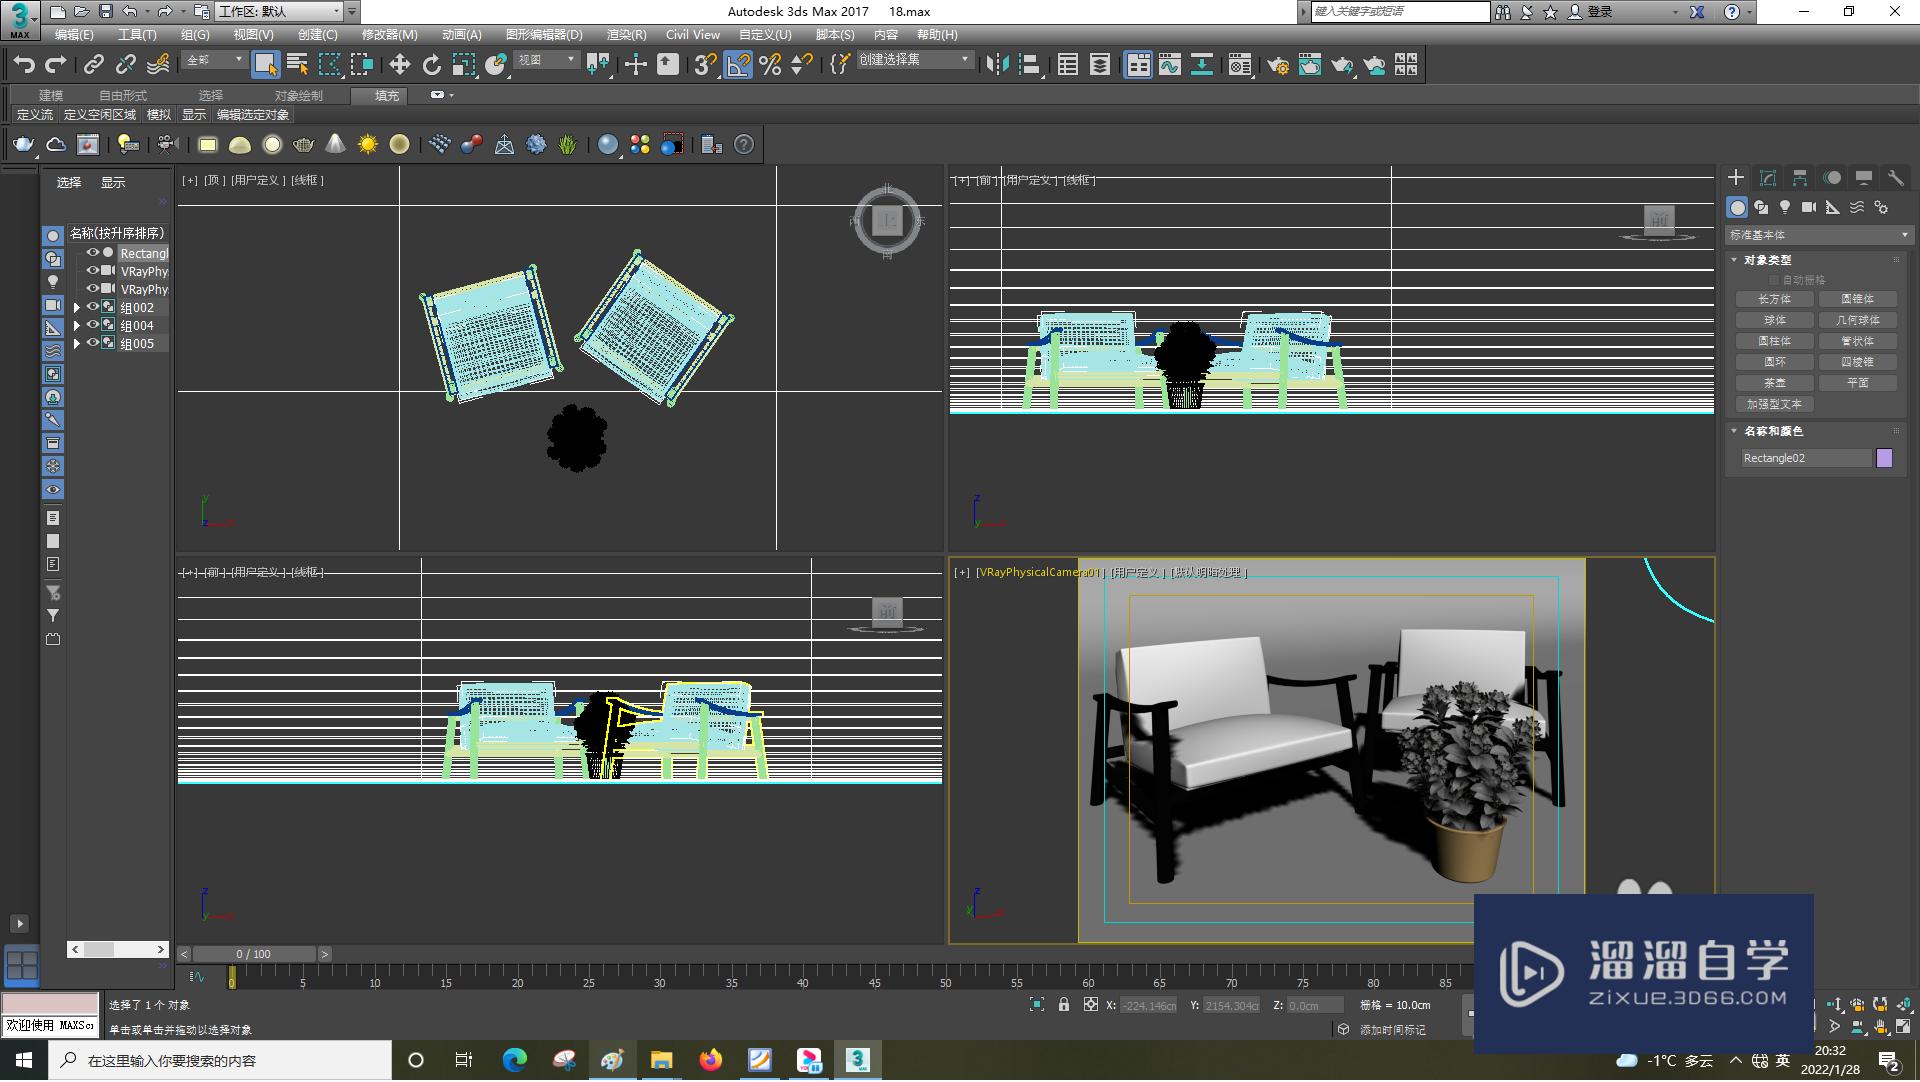
Task: Select the Lights category in Create panel
Action: [x=1785, y=207]
